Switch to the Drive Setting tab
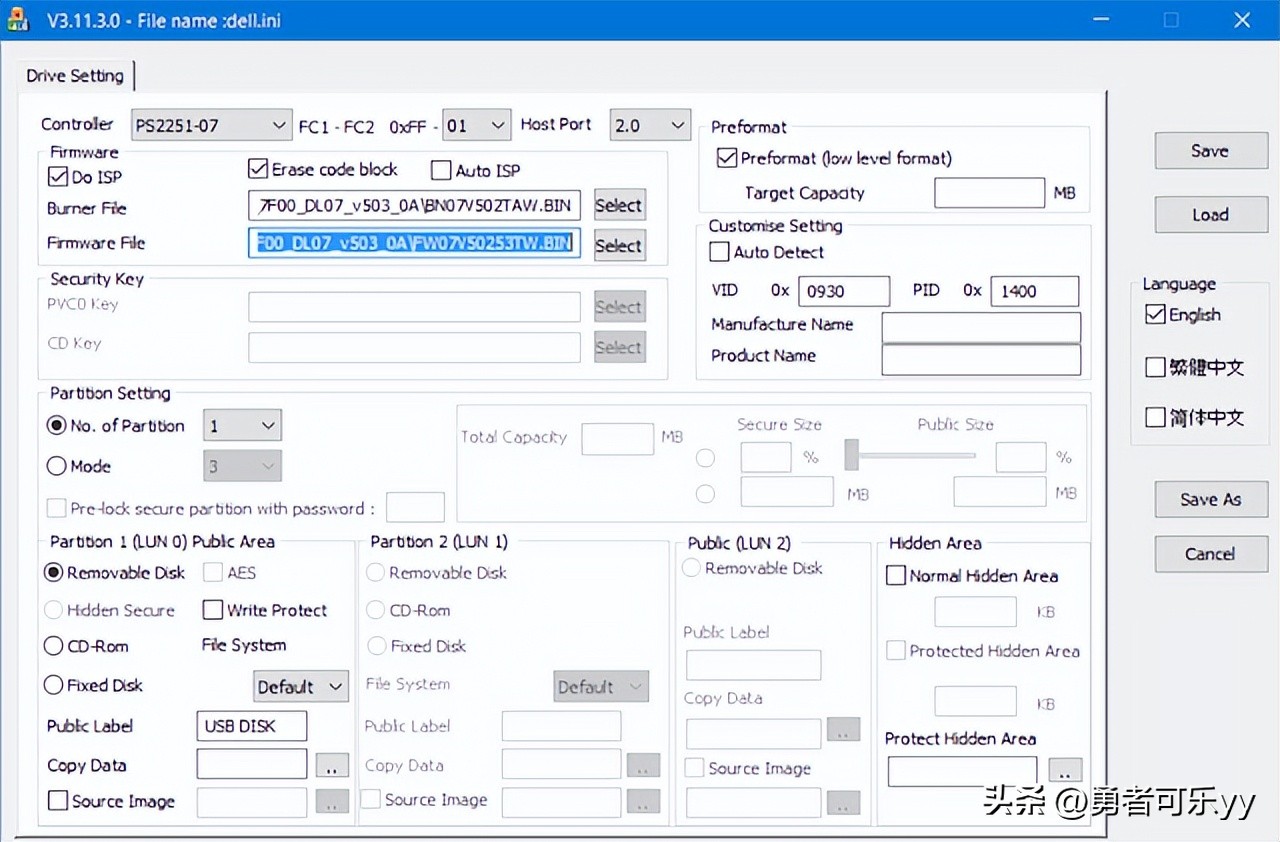 tap(76, 75)
